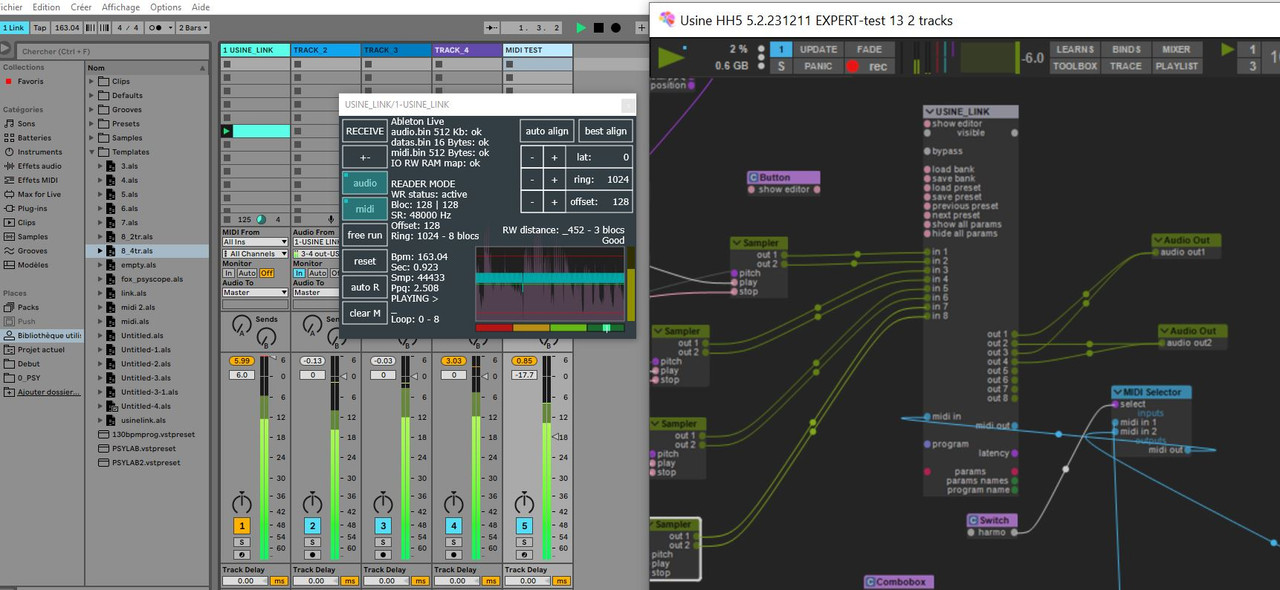Screen dimensions: 1280x590
Task: Open Usine TOOLBOX panel
Action: click(1075, 66)
